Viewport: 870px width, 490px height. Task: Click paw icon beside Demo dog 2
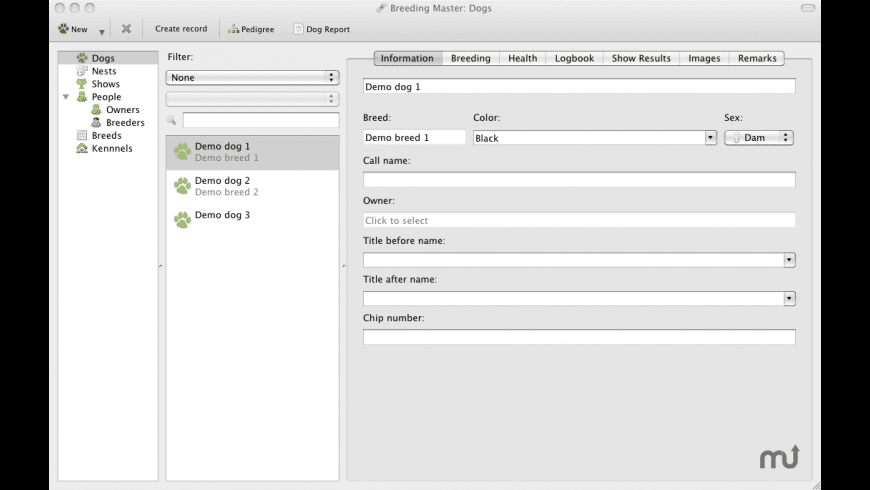point(182,186)
